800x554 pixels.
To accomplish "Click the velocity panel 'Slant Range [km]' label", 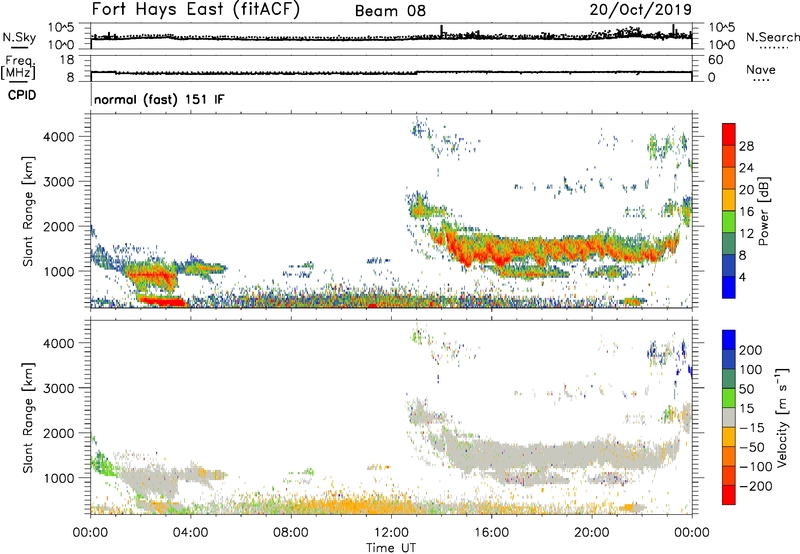I will tap(28, 417).
